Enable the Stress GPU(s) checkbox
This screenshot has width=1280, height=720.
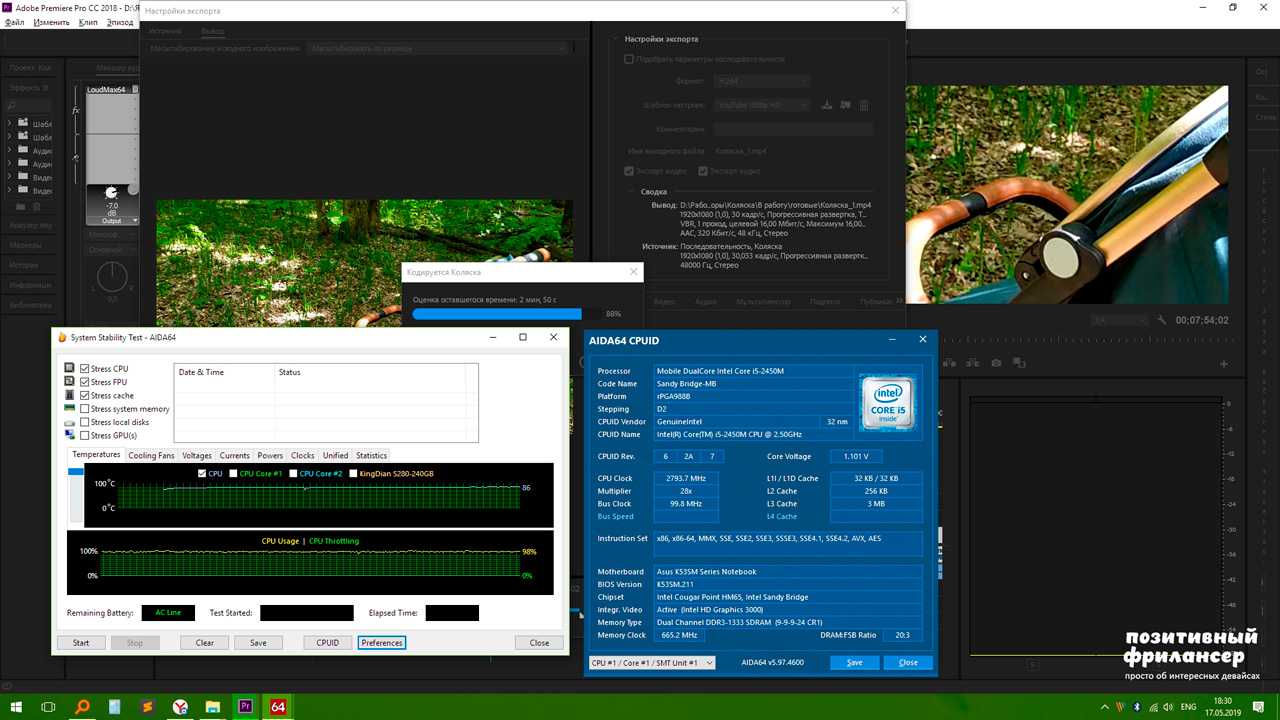[x=85, y=436]
